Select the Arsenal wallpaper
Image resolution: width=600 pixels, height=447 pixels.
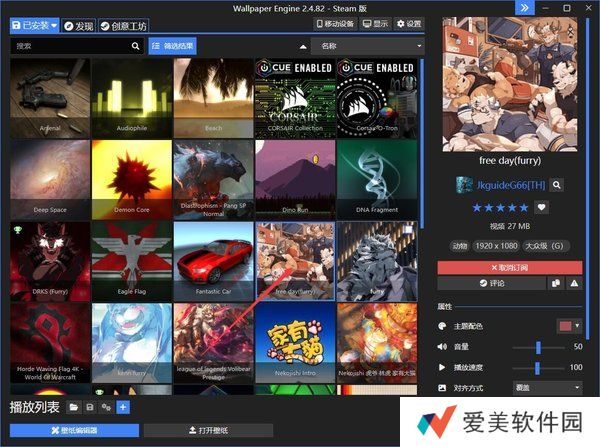coord(50,98)
